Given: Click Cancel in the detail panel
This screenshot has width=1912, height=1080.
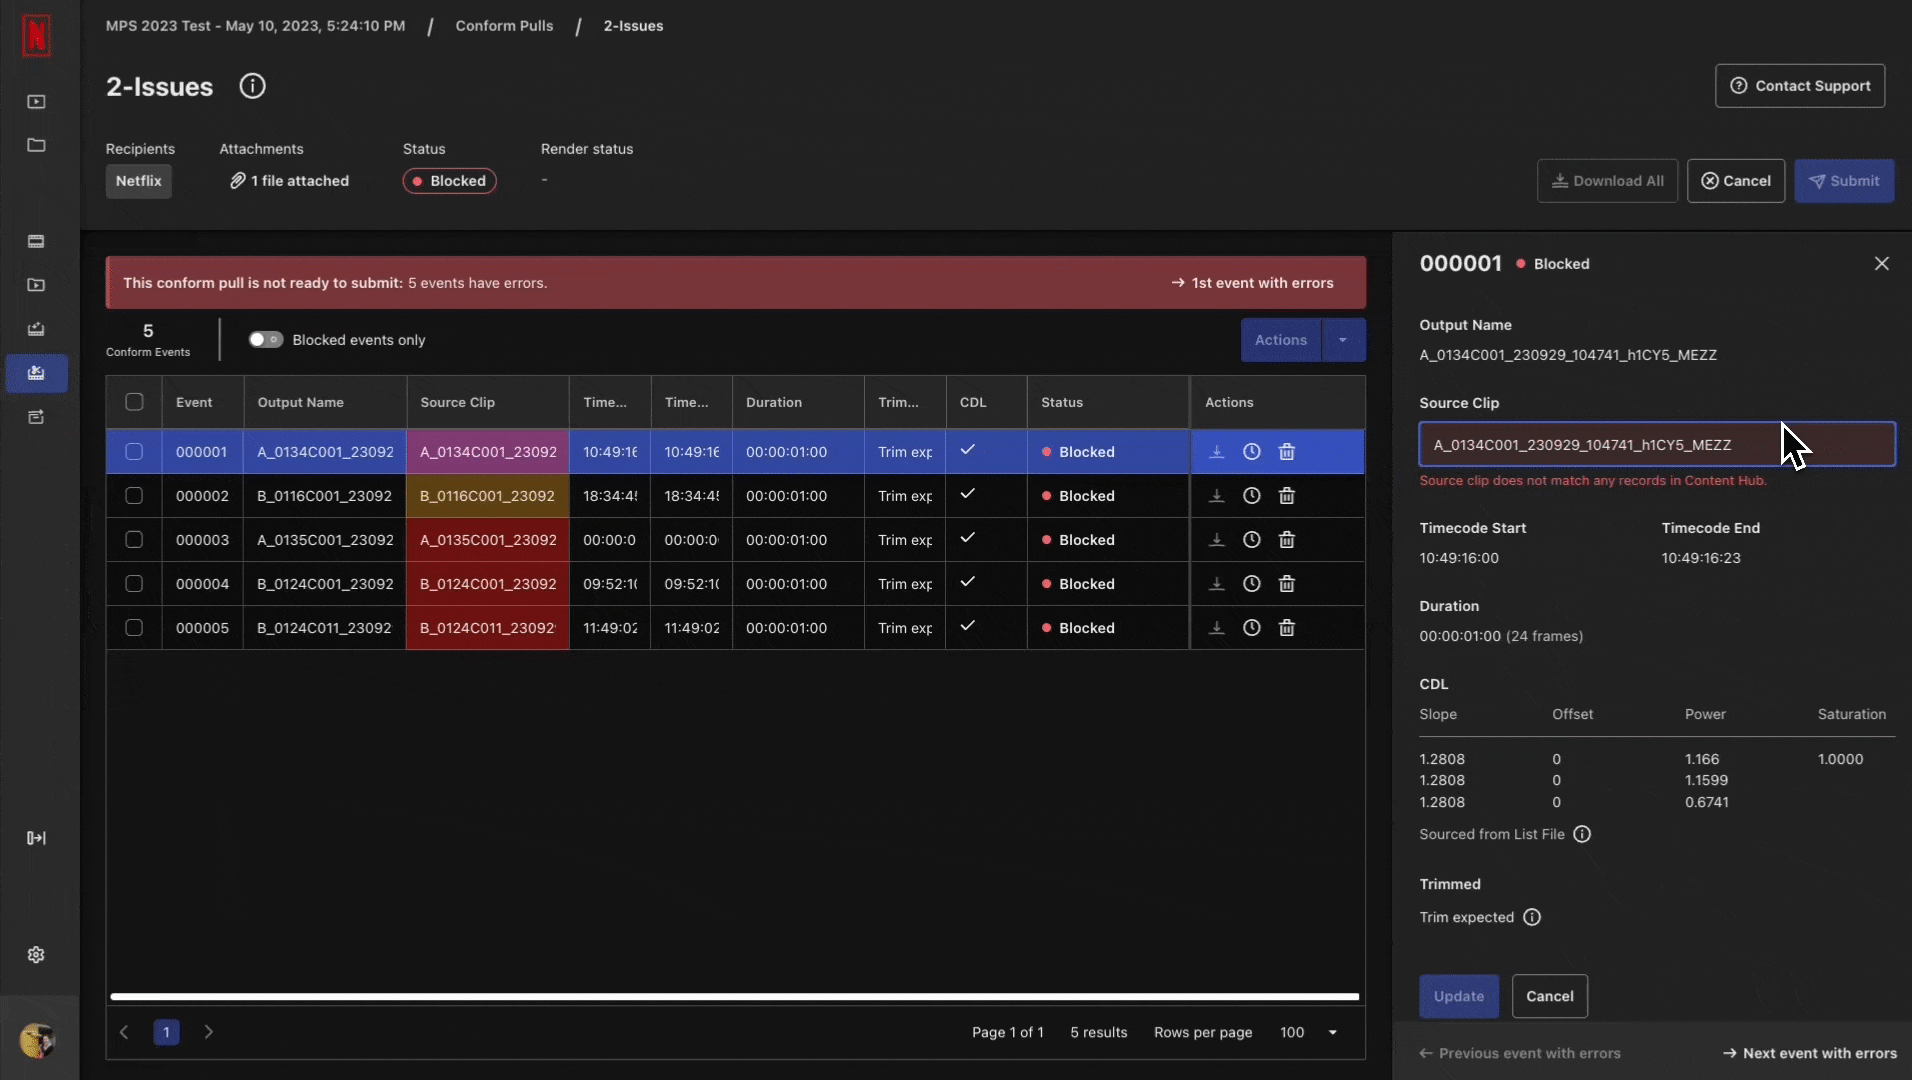Looking at the screenshot, I should [x=1549, y=996].
